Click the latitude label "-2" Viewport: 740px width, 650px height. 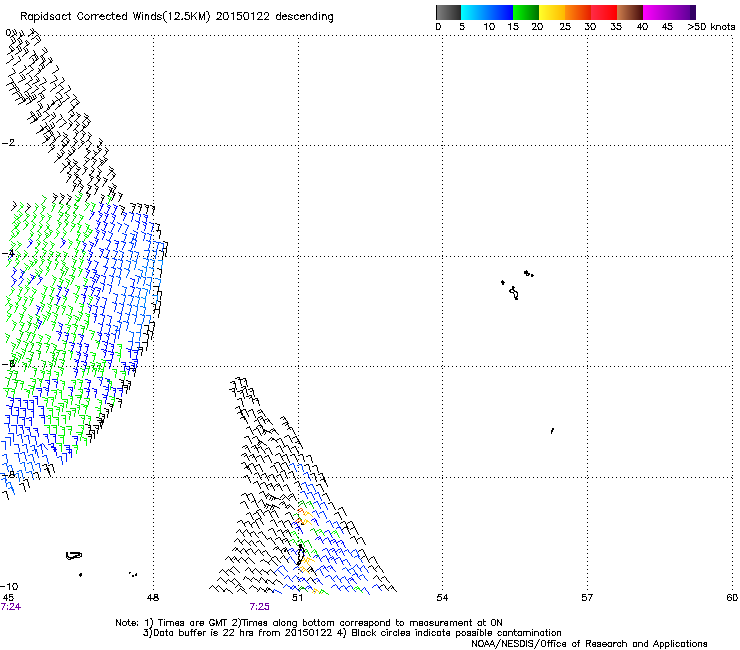tap(8, 143)
